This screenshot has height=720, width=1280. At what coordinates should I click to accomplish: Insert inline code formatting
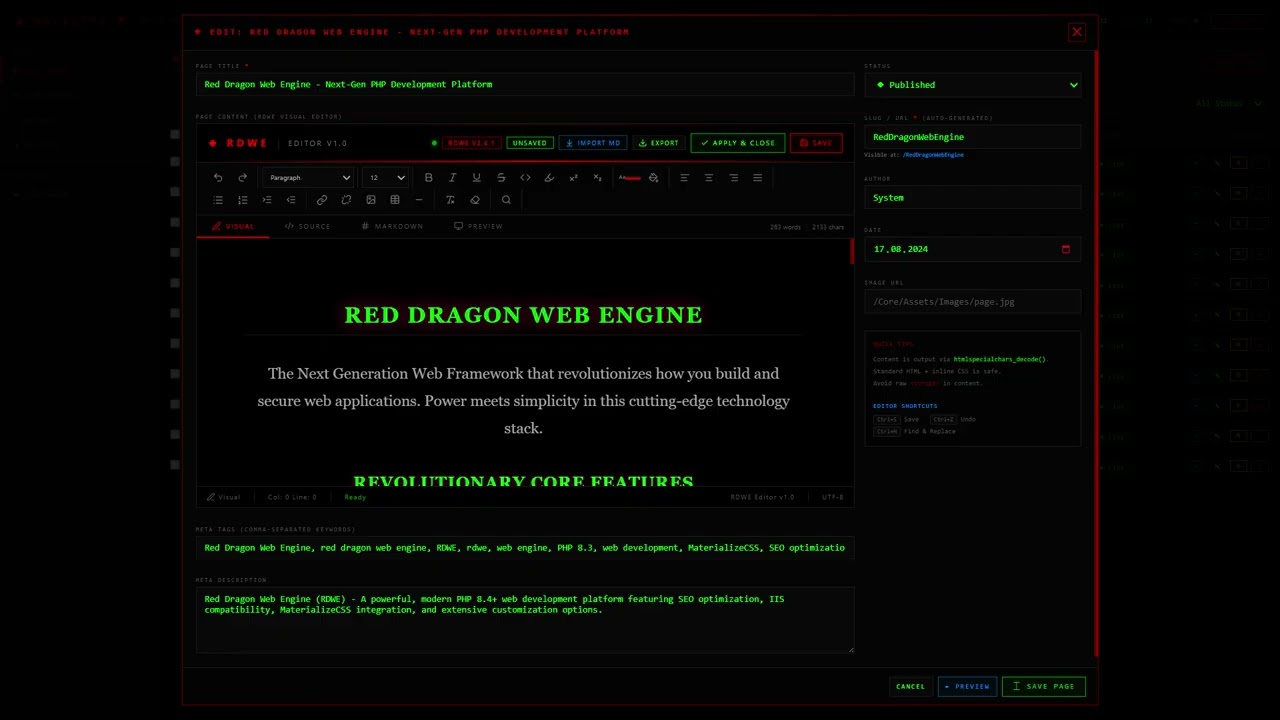click(x=525, y=178)
